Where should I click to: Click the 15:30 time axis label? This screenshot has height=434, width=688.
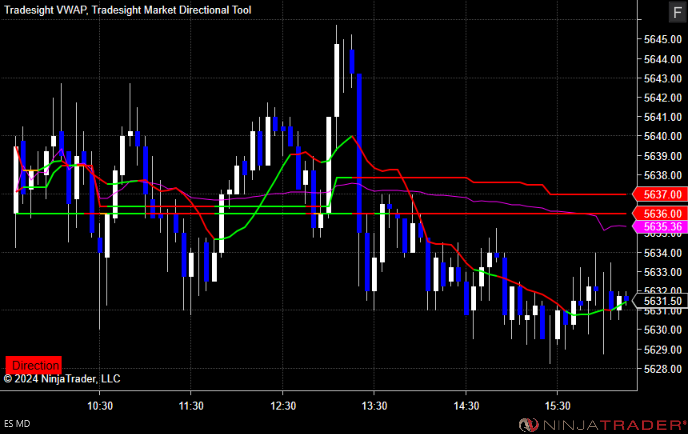[558, 406]
